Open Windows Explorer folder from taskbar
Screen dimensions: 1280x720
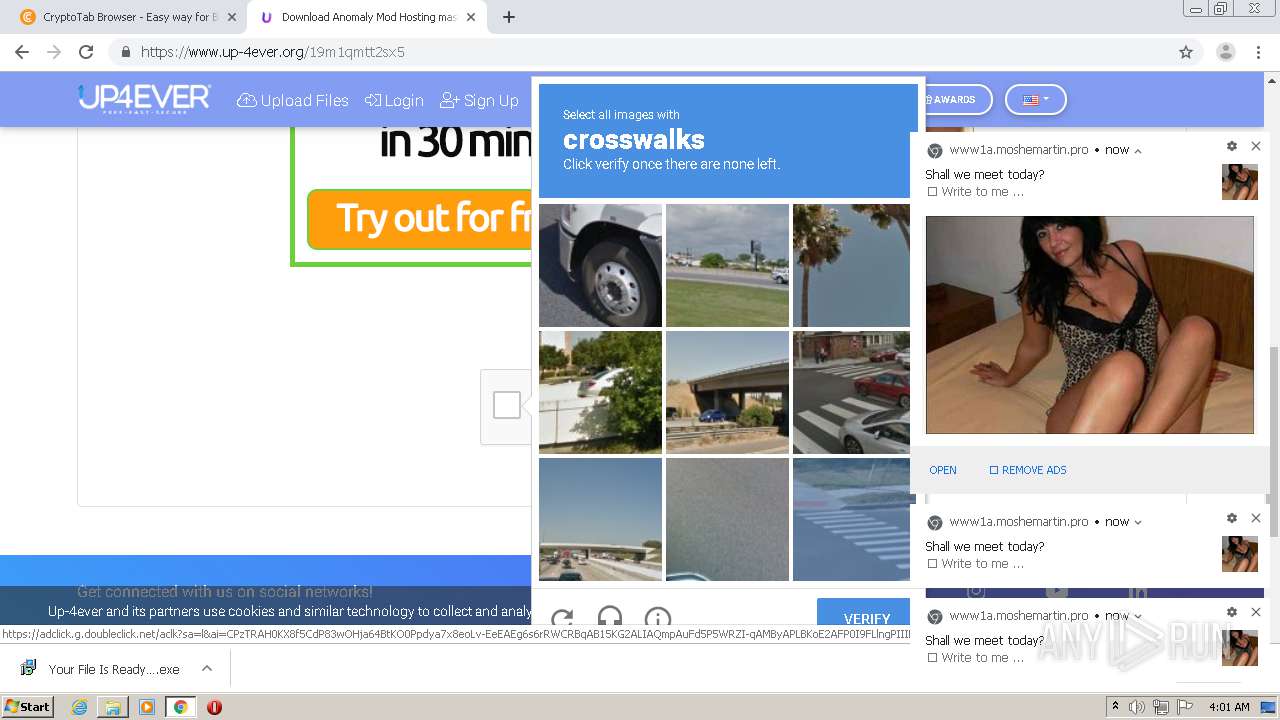[x=113, y=707]
